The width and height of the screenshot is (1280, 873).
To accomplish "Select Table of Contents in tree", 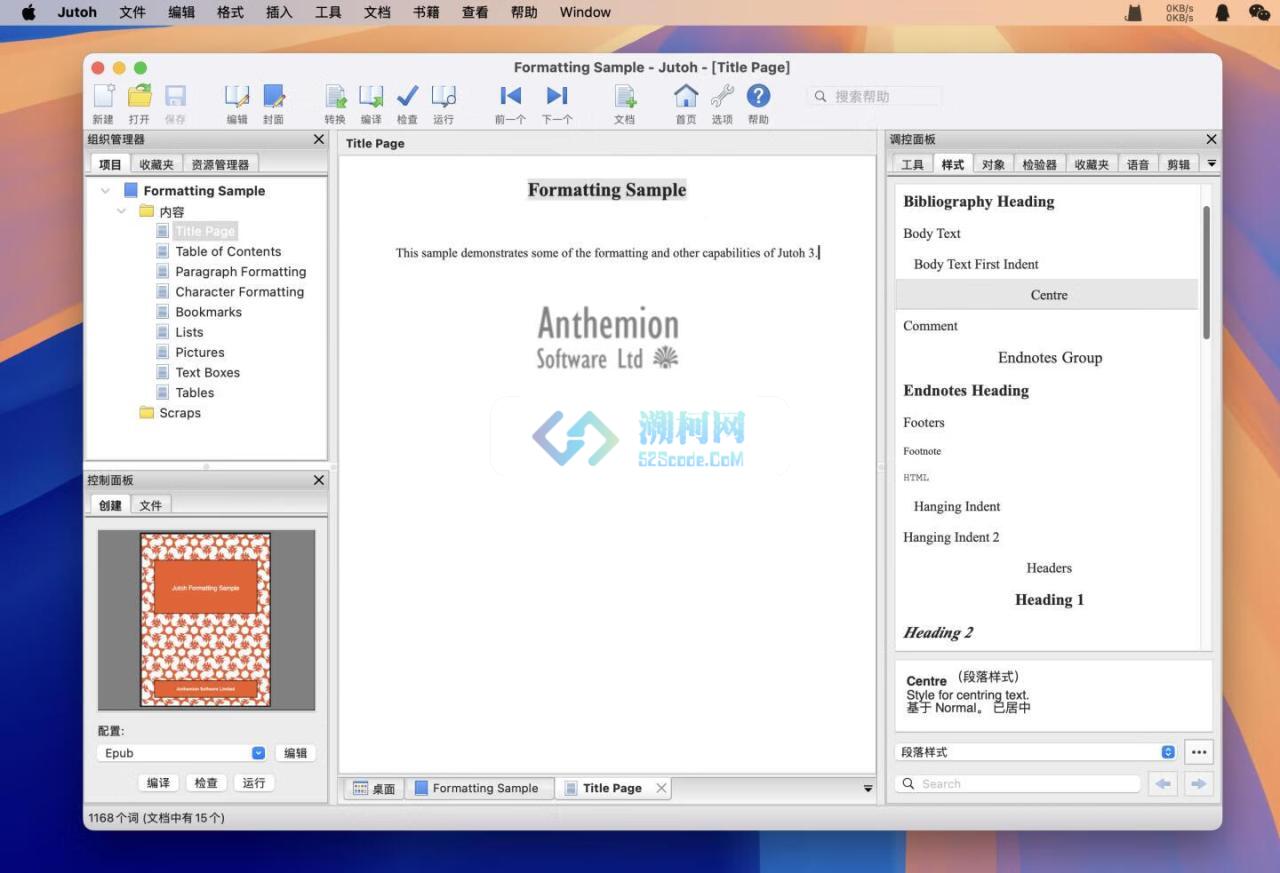I will click(228, 251).
